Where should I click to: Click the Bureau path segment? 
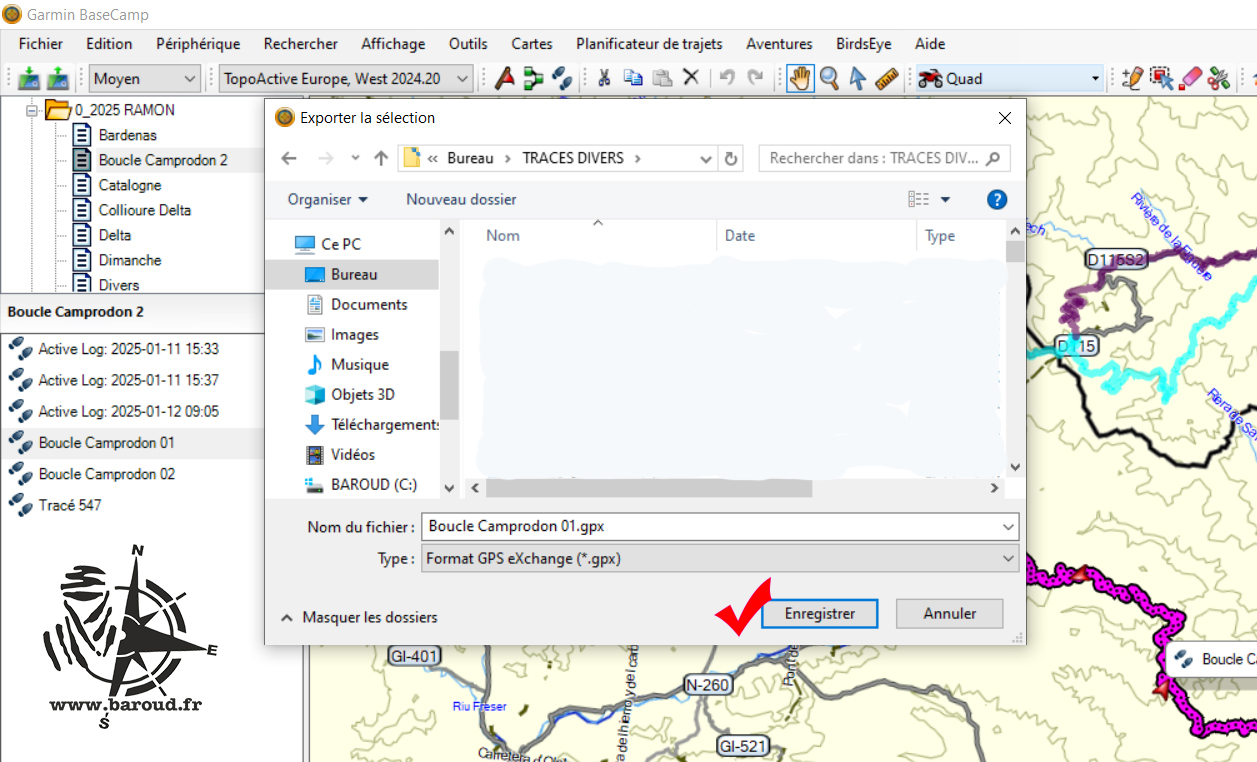470,158
